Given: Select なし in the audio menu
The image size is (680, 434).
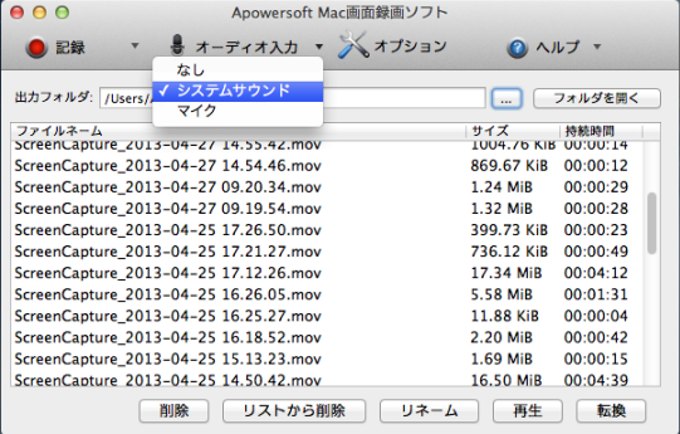Looking at the screenshot, I should tap(238, 70).
